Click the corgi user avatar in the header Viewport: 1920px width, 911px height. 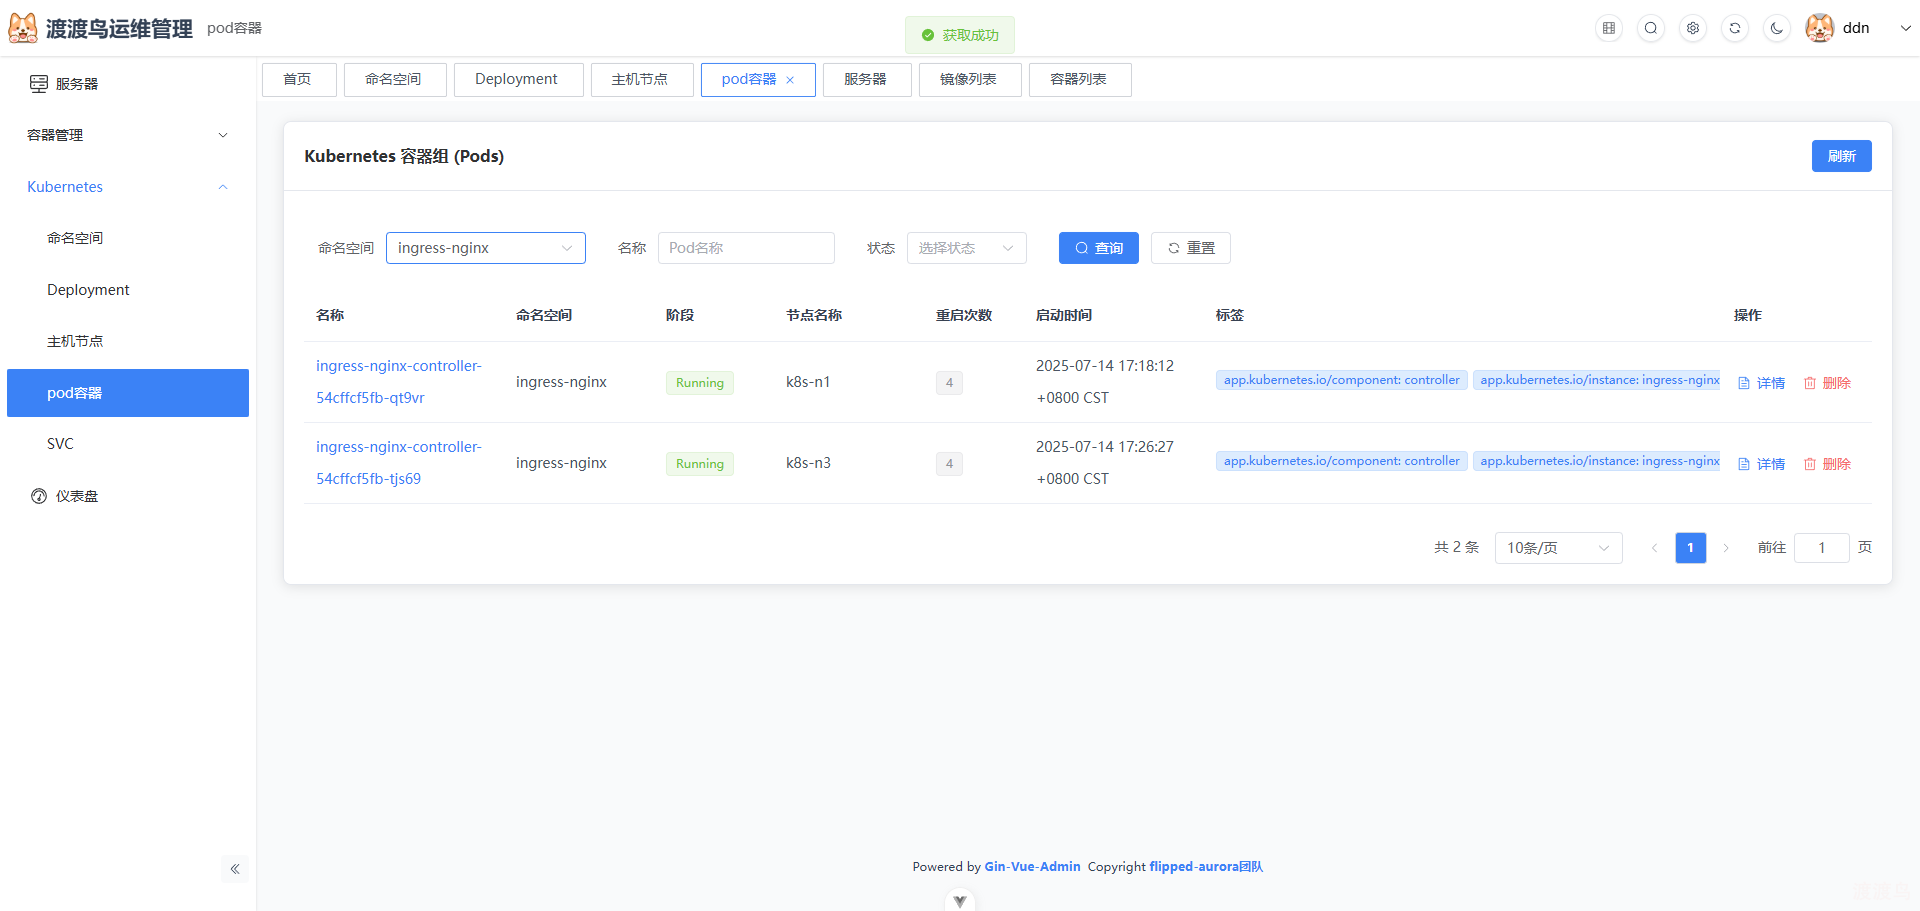pos(1818,27)
